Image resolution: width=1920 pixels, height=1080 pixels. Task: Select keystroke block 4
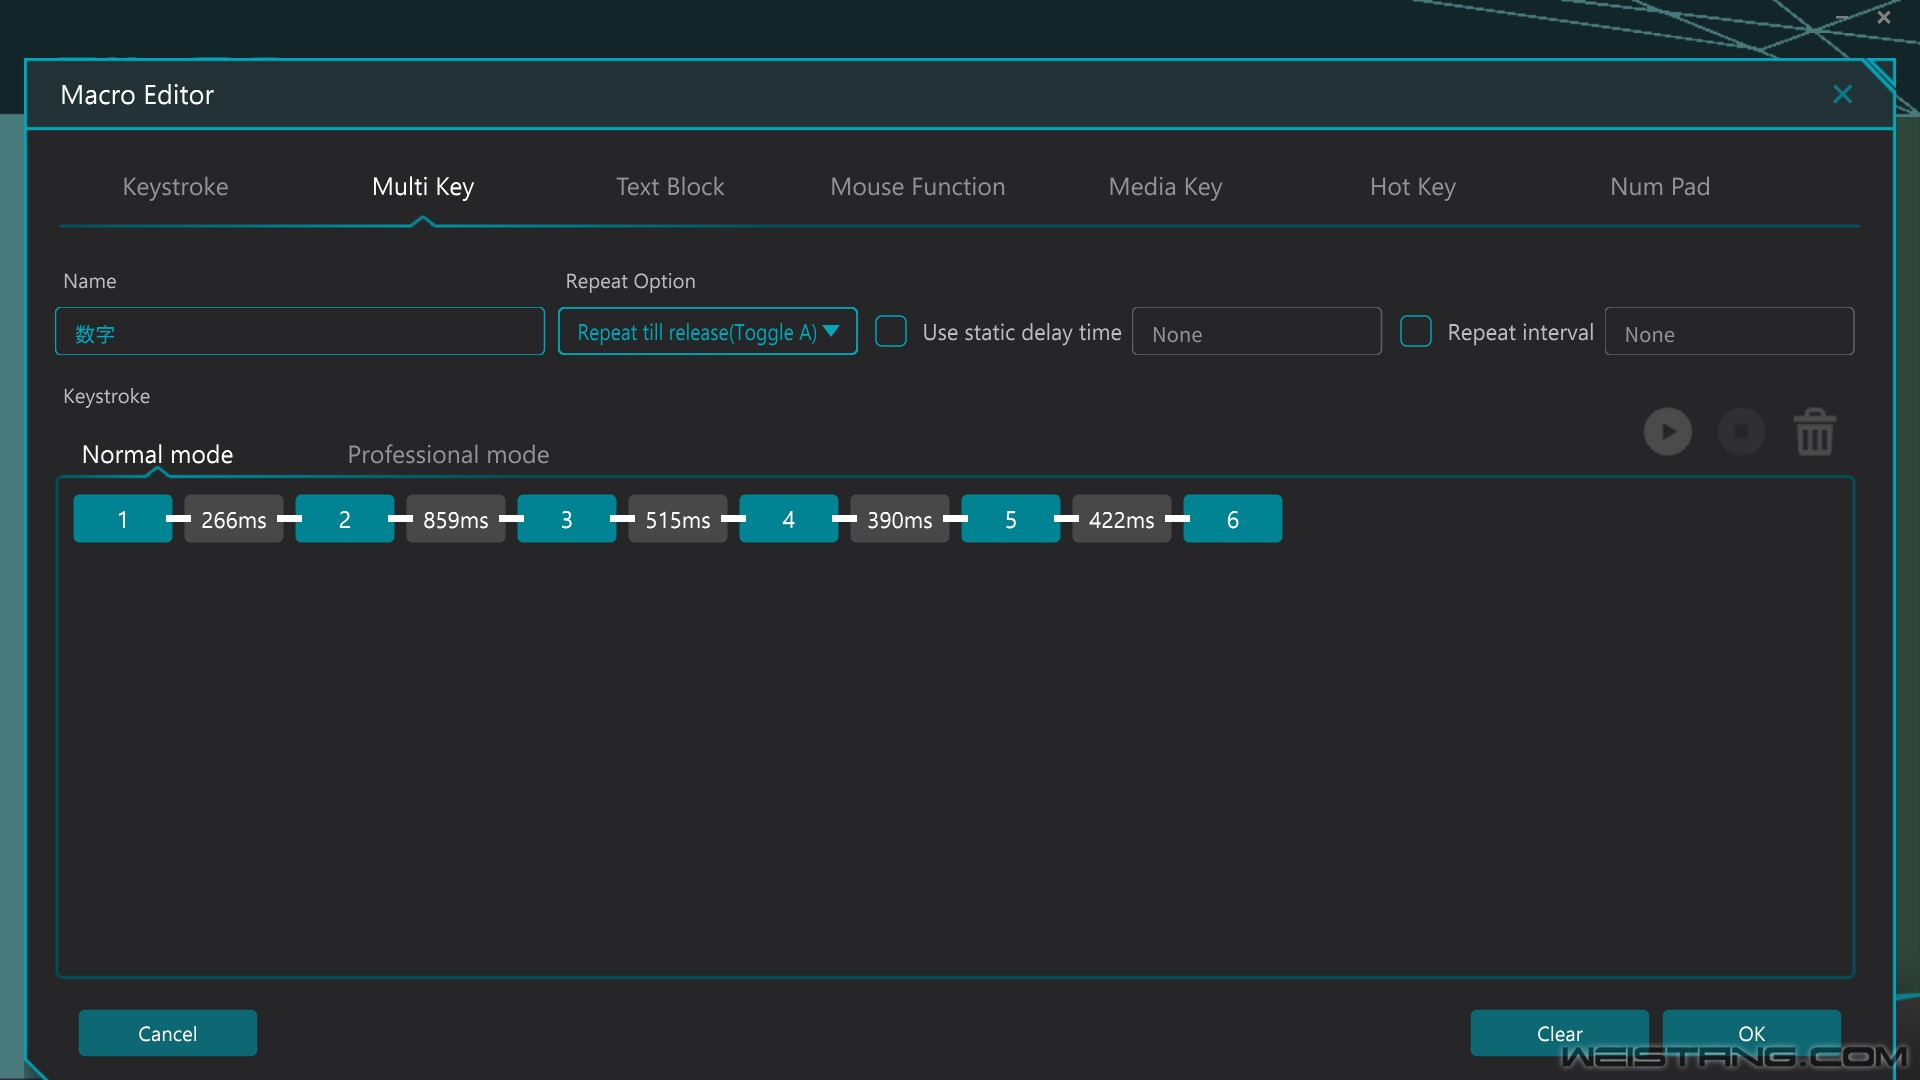click(789, 519)
